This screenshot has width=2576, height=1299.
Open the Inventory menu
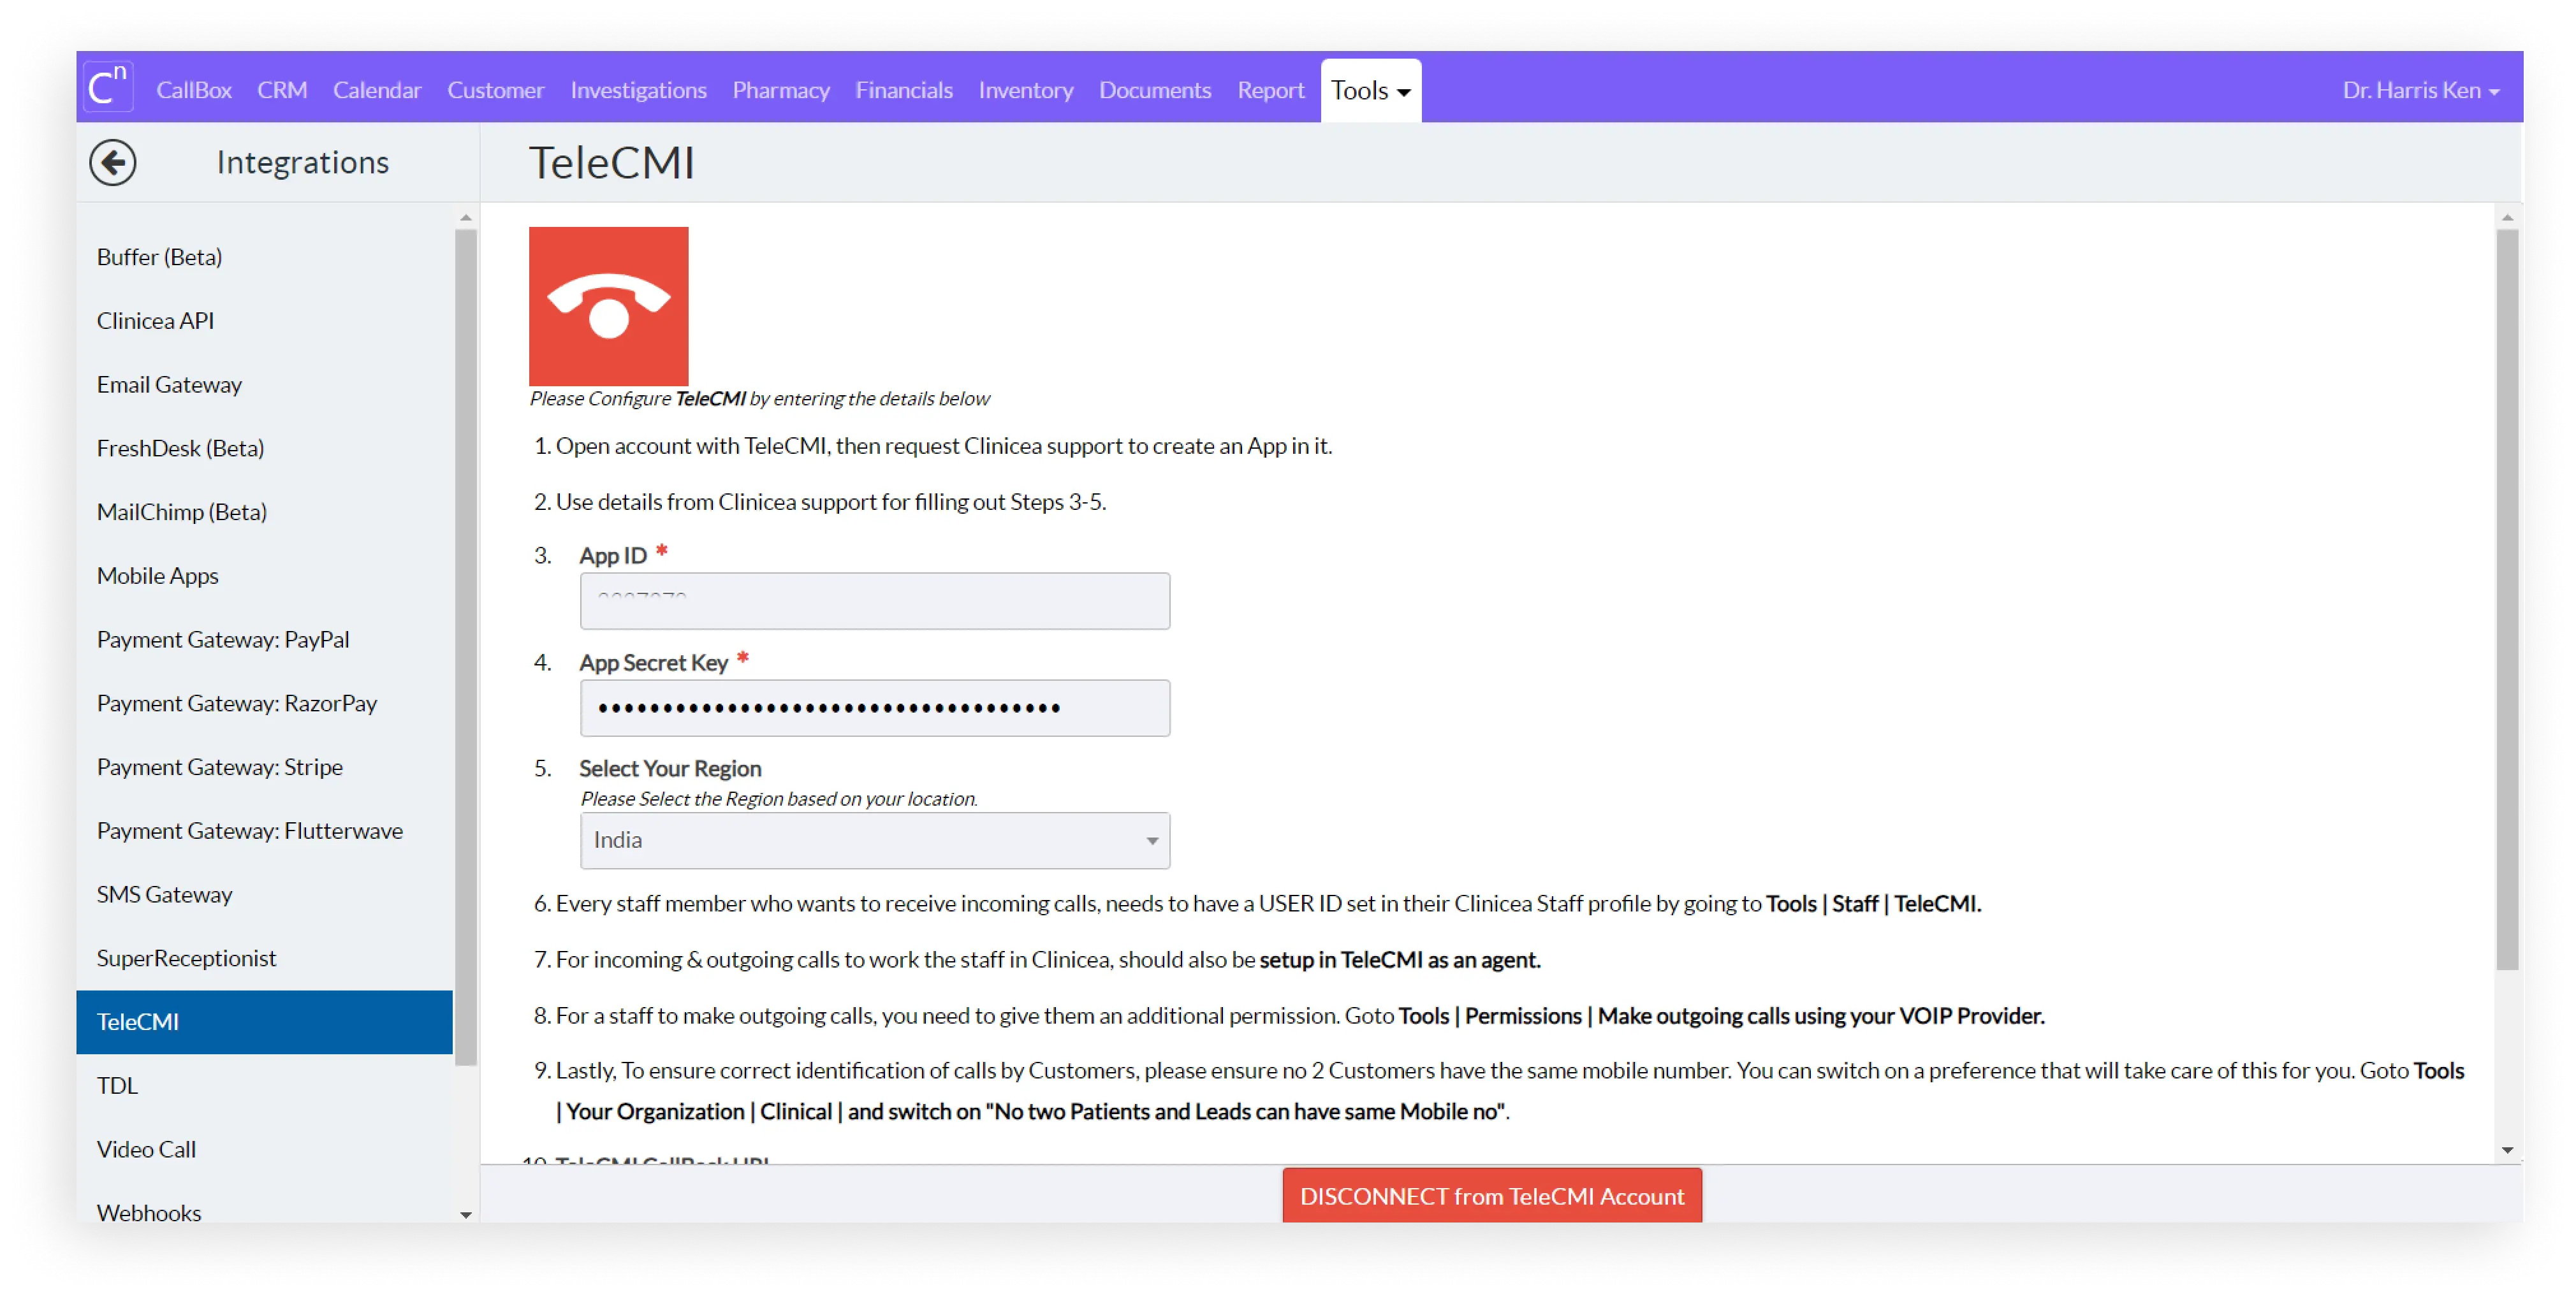point(1026,90)
